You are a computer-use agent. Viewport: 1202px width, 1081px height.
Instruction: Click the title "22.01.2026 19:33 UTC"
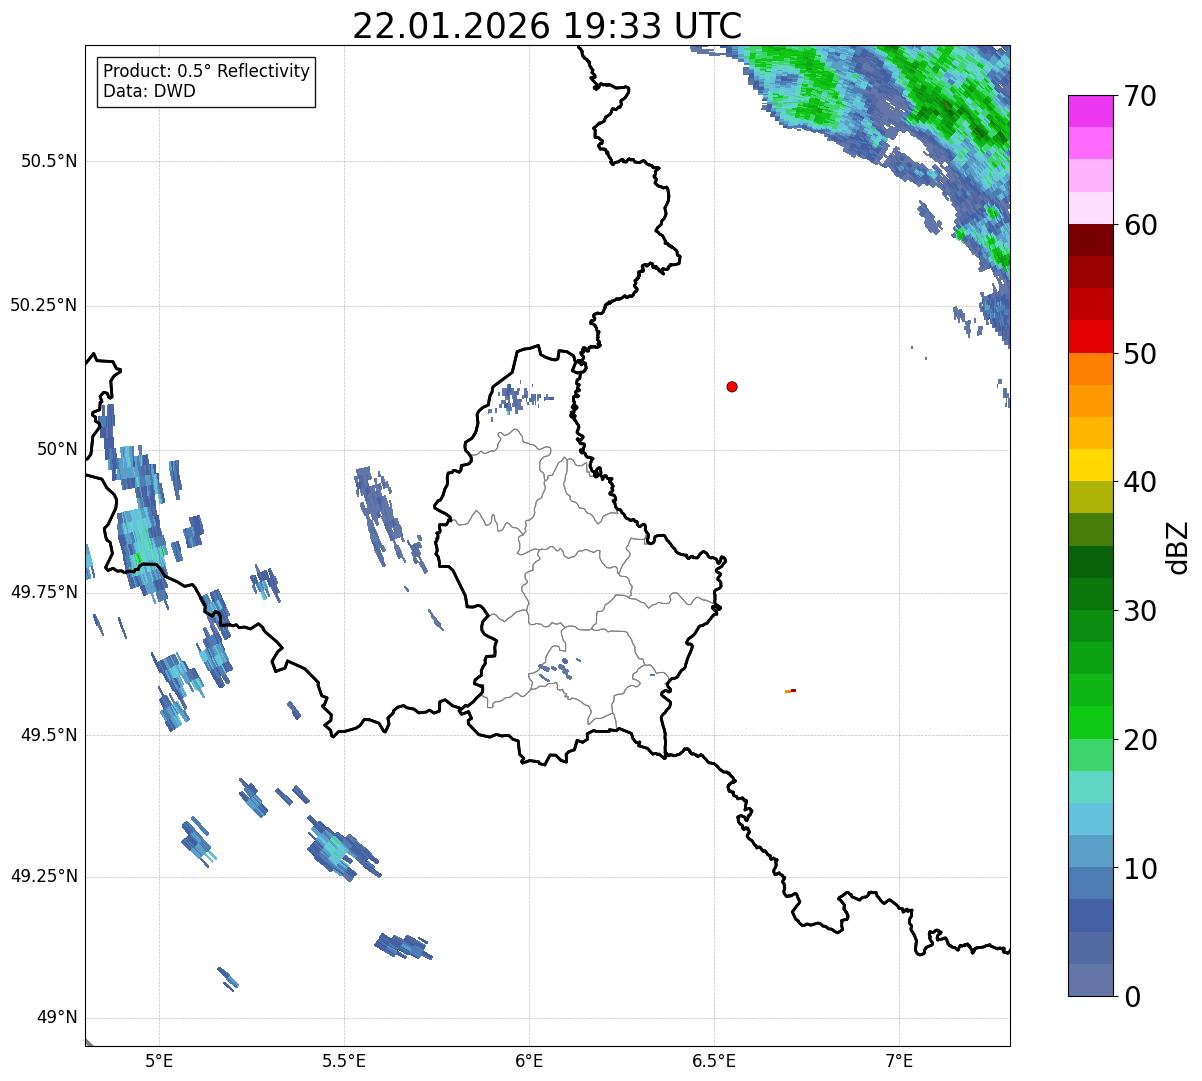pyautogui.click(x=547, y=26)
